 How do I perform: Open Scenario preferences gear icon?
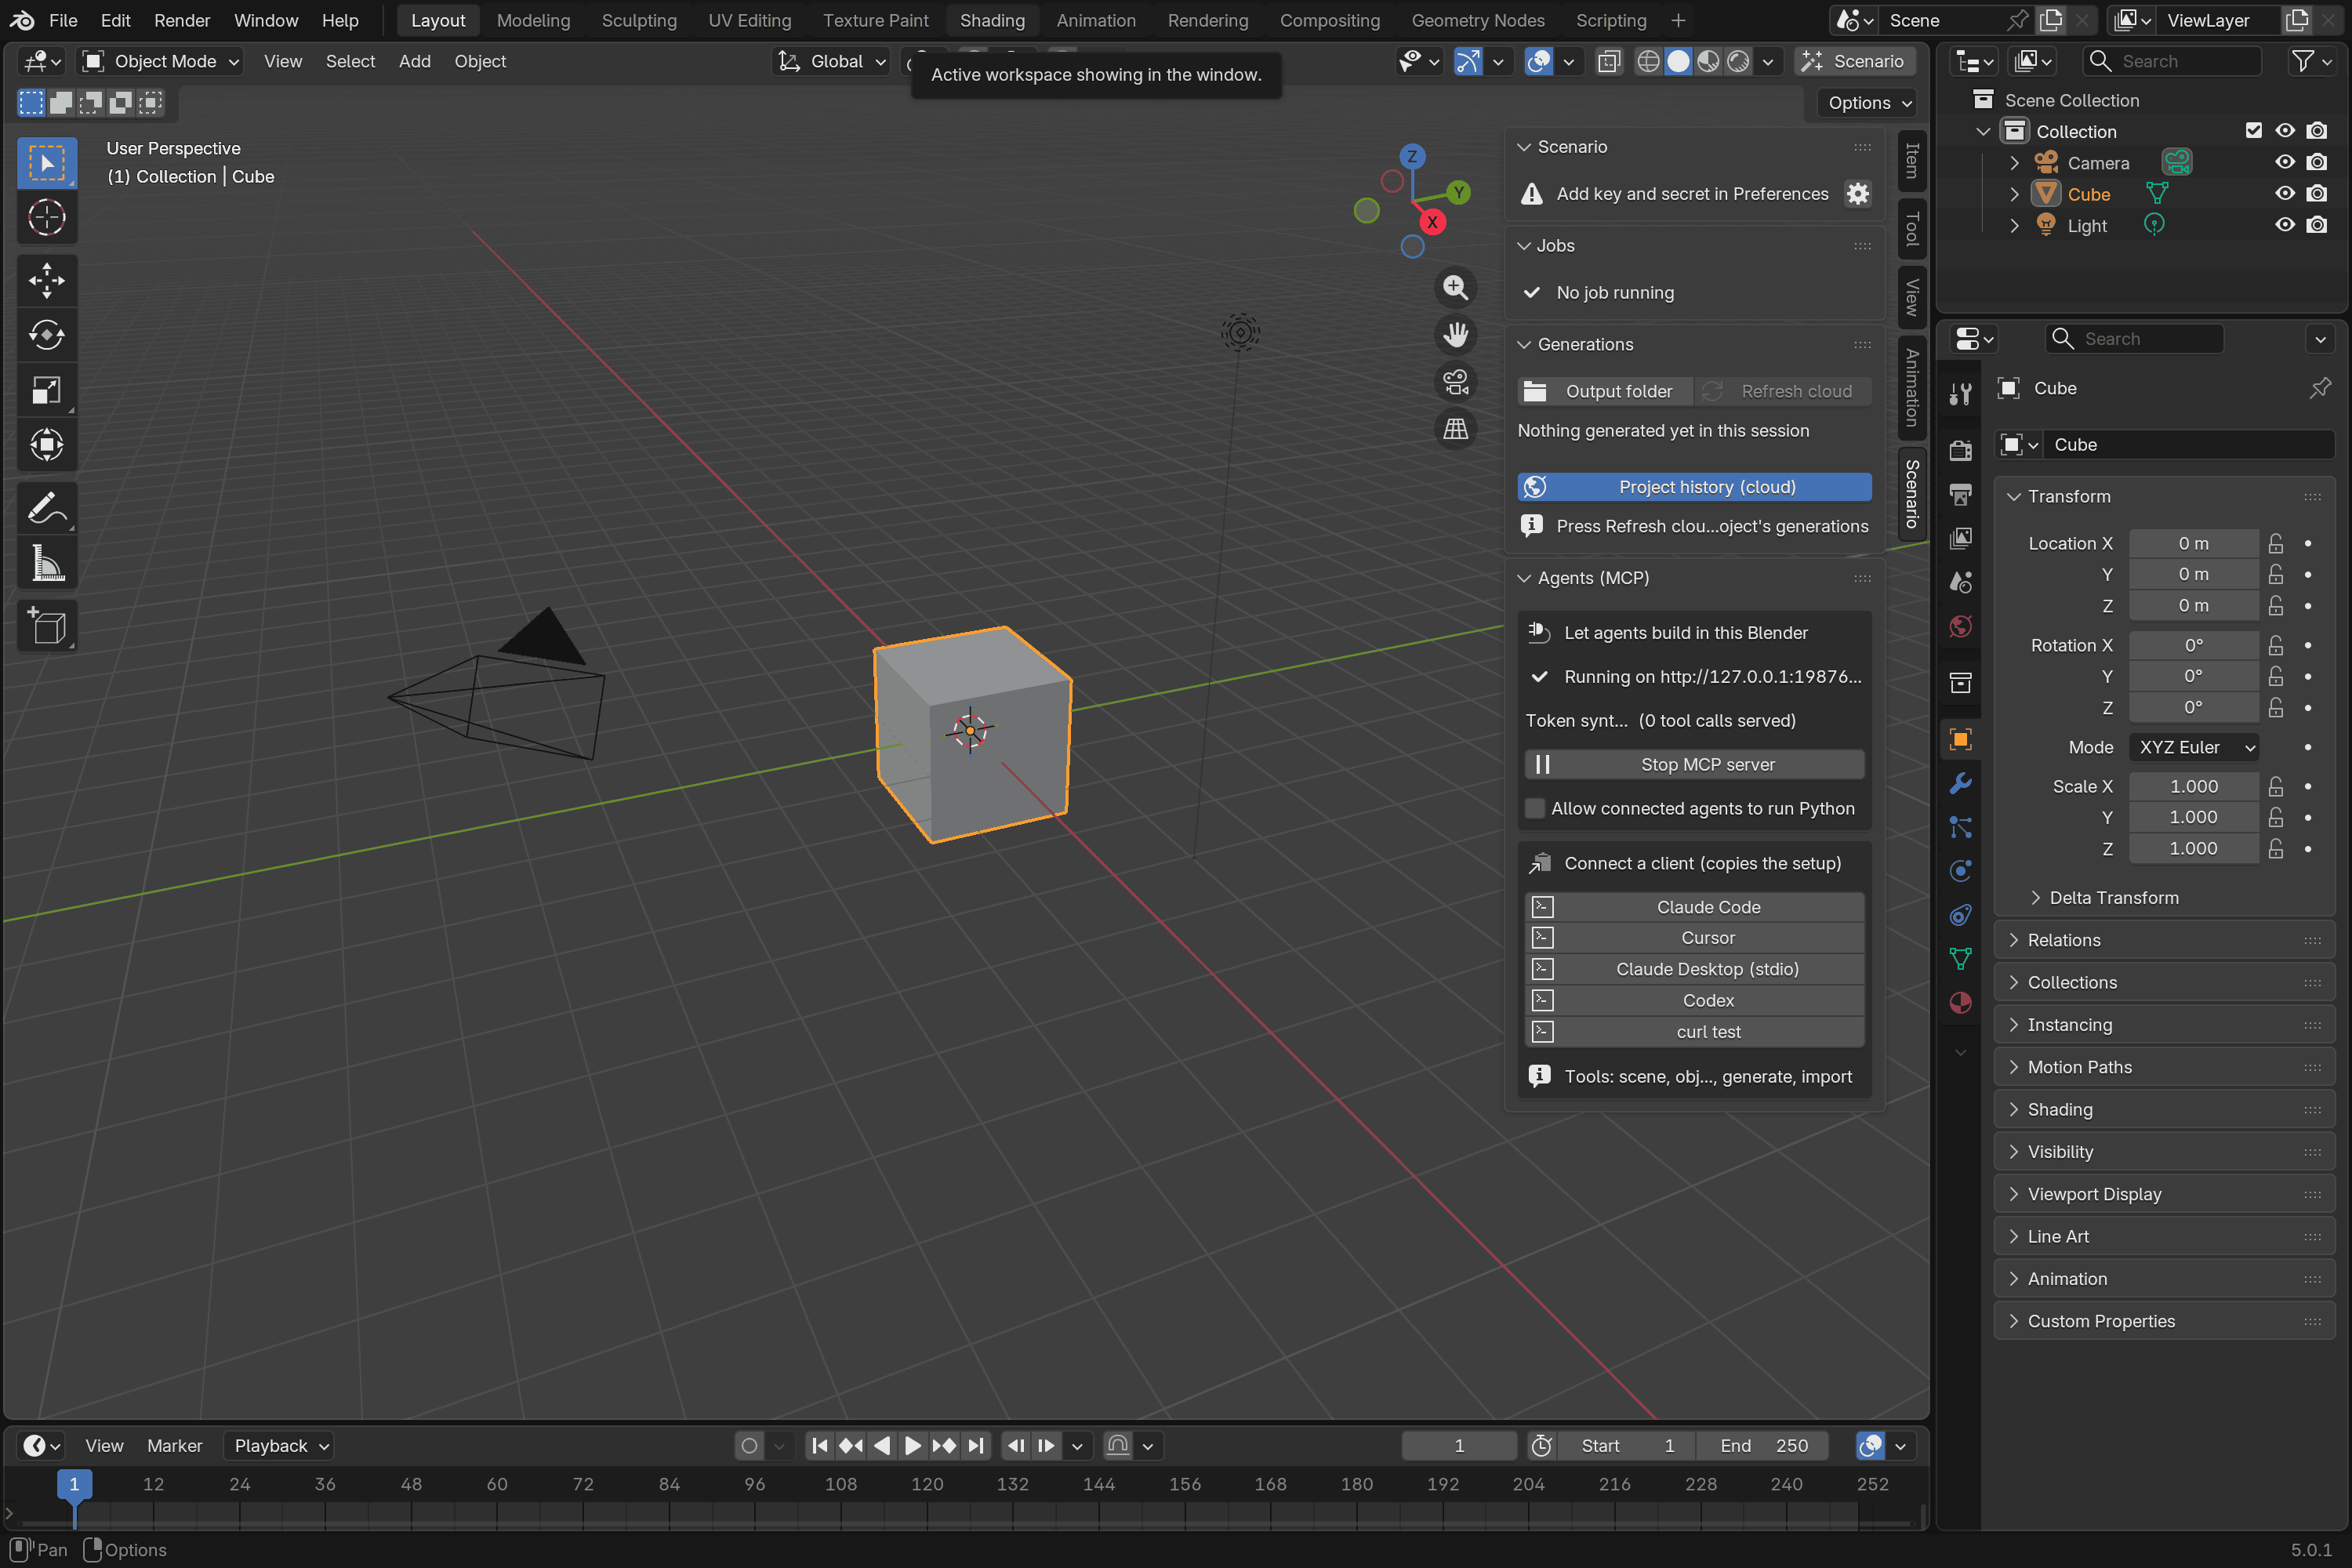(1857, 194)
